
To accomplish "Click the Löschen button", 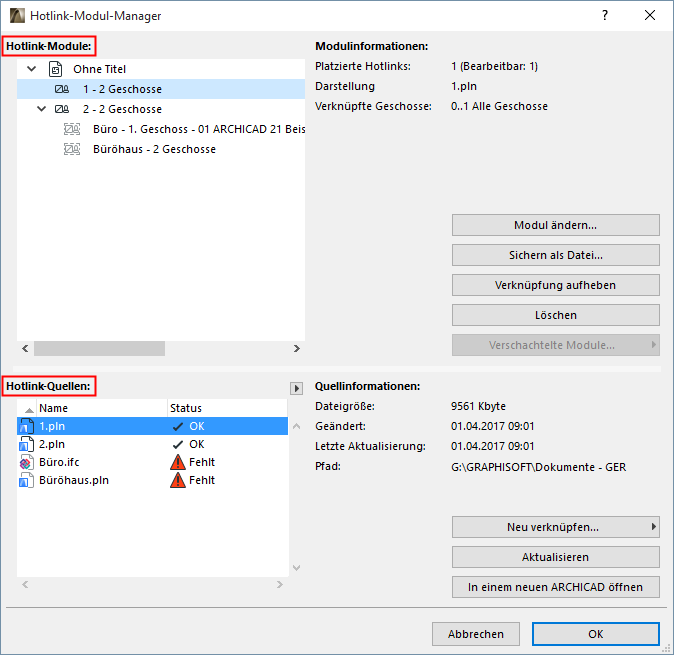I will tap(555, 315).
